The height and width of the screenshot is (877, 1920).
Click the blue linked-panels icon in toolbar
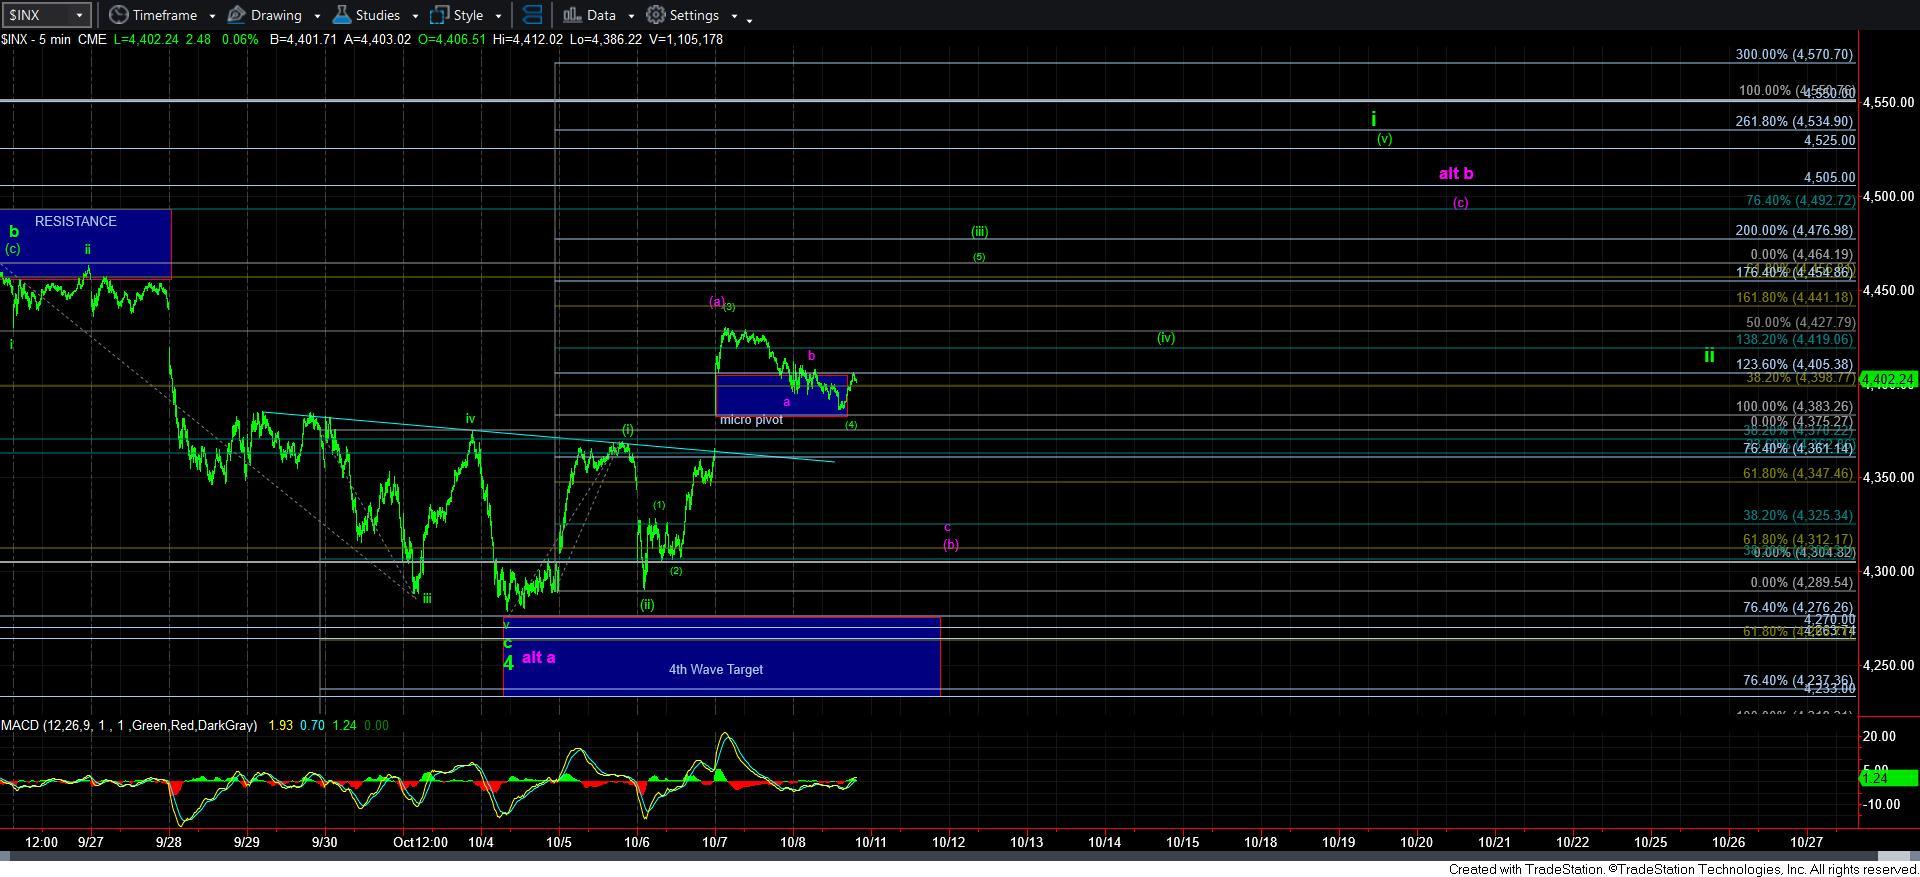click(x=532, y=15)
